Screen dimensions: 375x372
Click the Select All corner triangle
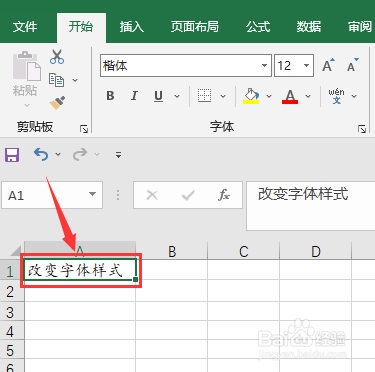(x=15, y=251)
